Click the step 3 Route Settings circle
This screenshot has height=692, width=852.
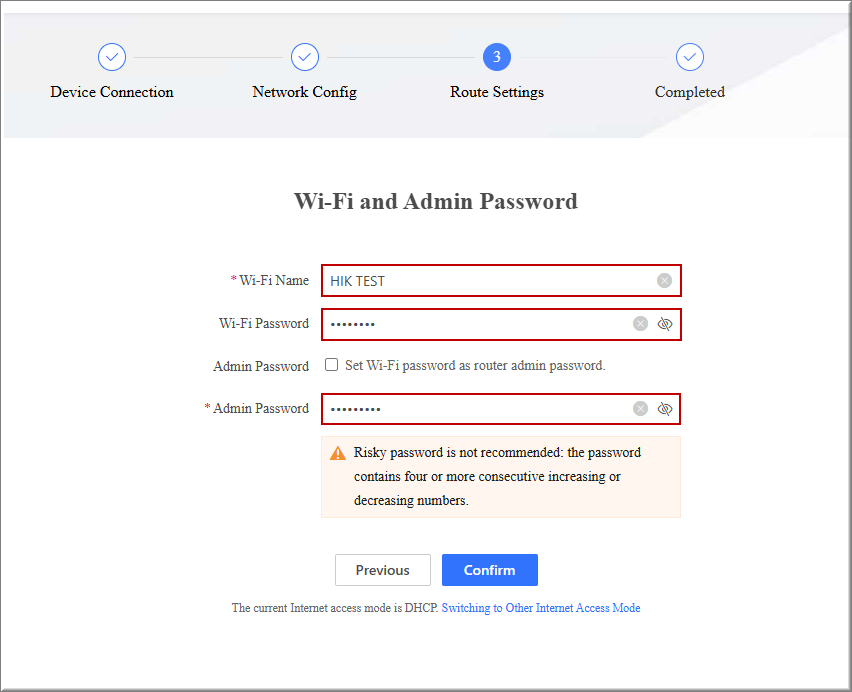[497, 57]
